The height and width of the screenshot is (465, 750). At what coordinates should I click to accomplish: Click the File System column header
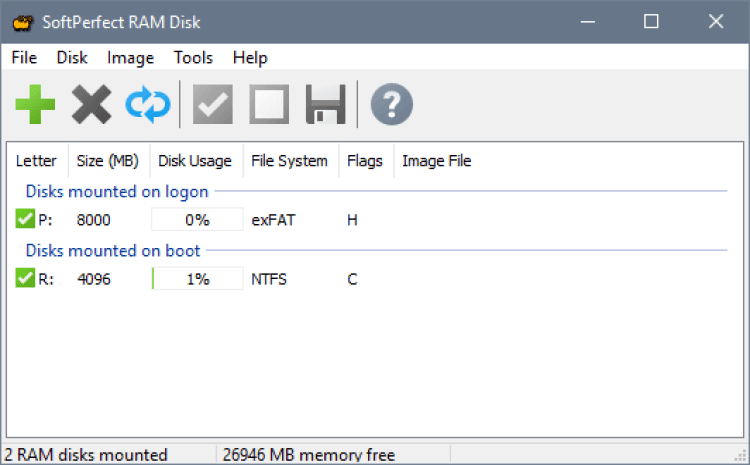(x=289, y=160)
